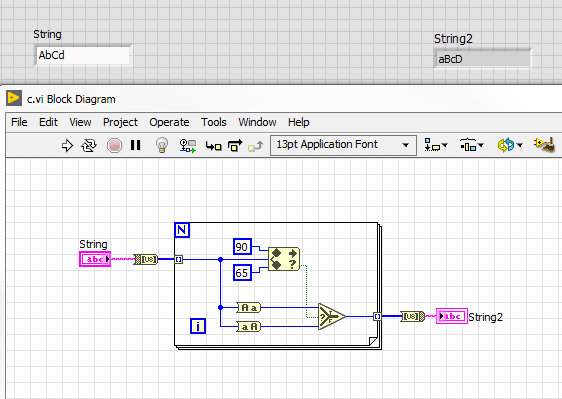Viewport: 562px width, 399px height.
Task: Open the Reorder dropdown
Action: [510, 145]
